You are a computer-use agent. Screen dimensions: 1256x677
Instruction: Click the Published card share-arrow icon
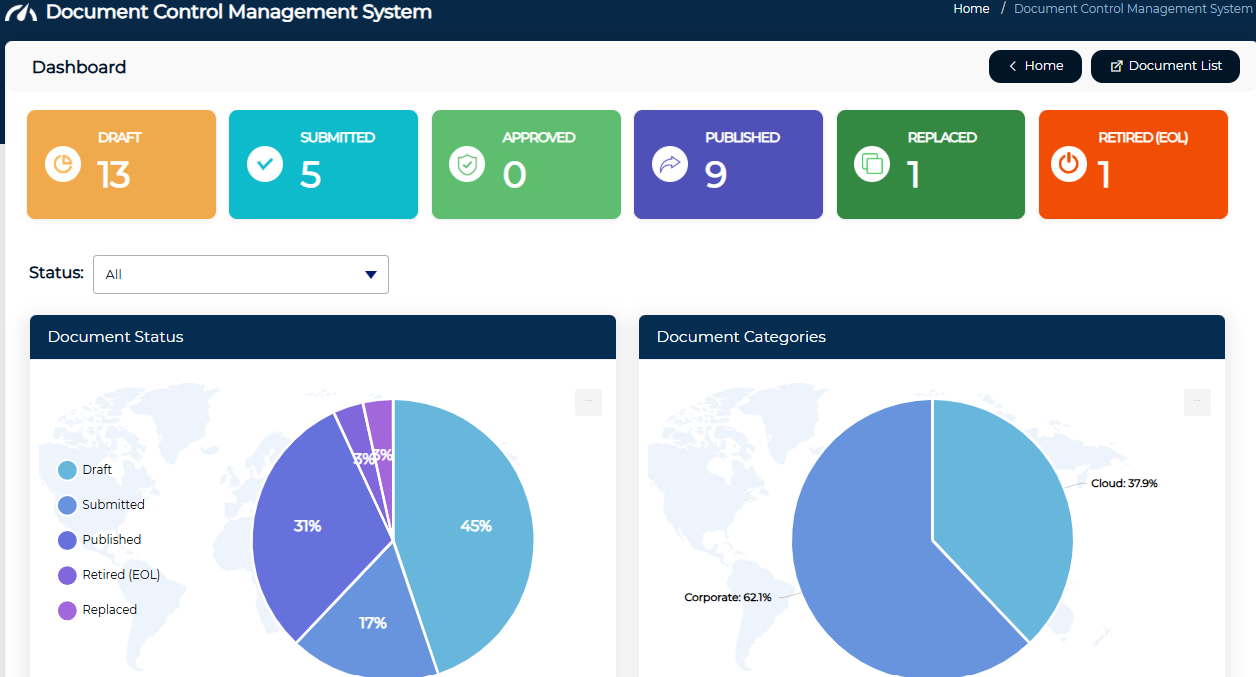670,163
